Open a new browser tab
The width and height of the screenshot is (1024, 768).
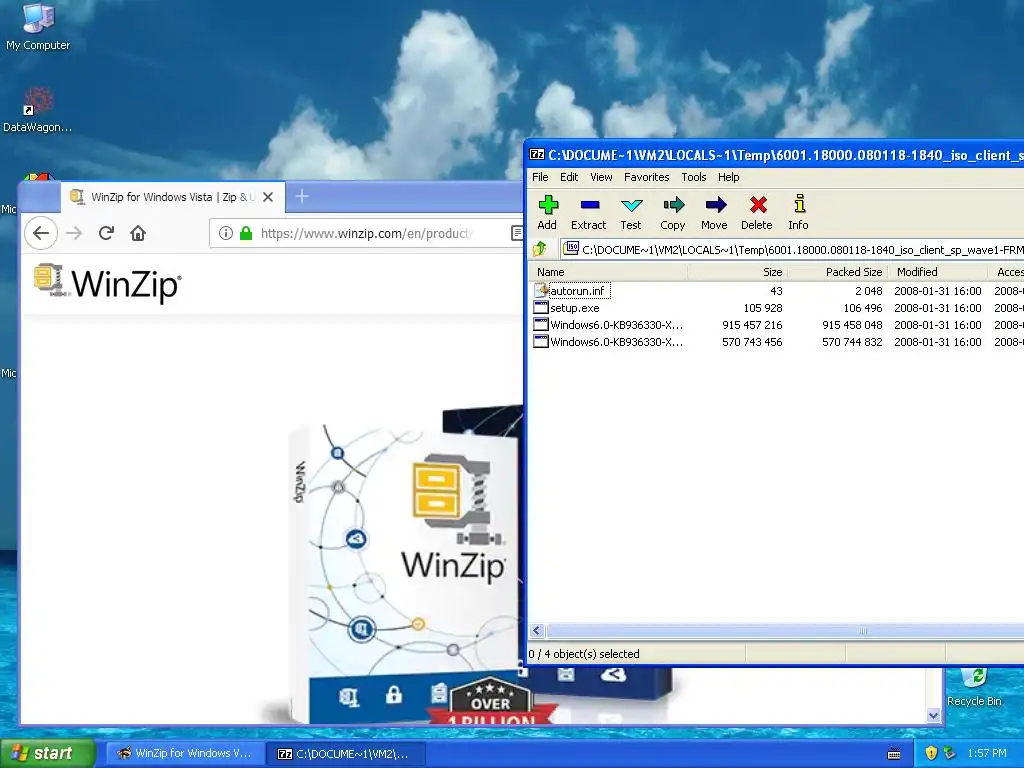pyautogui.click(x=302, y=197)
